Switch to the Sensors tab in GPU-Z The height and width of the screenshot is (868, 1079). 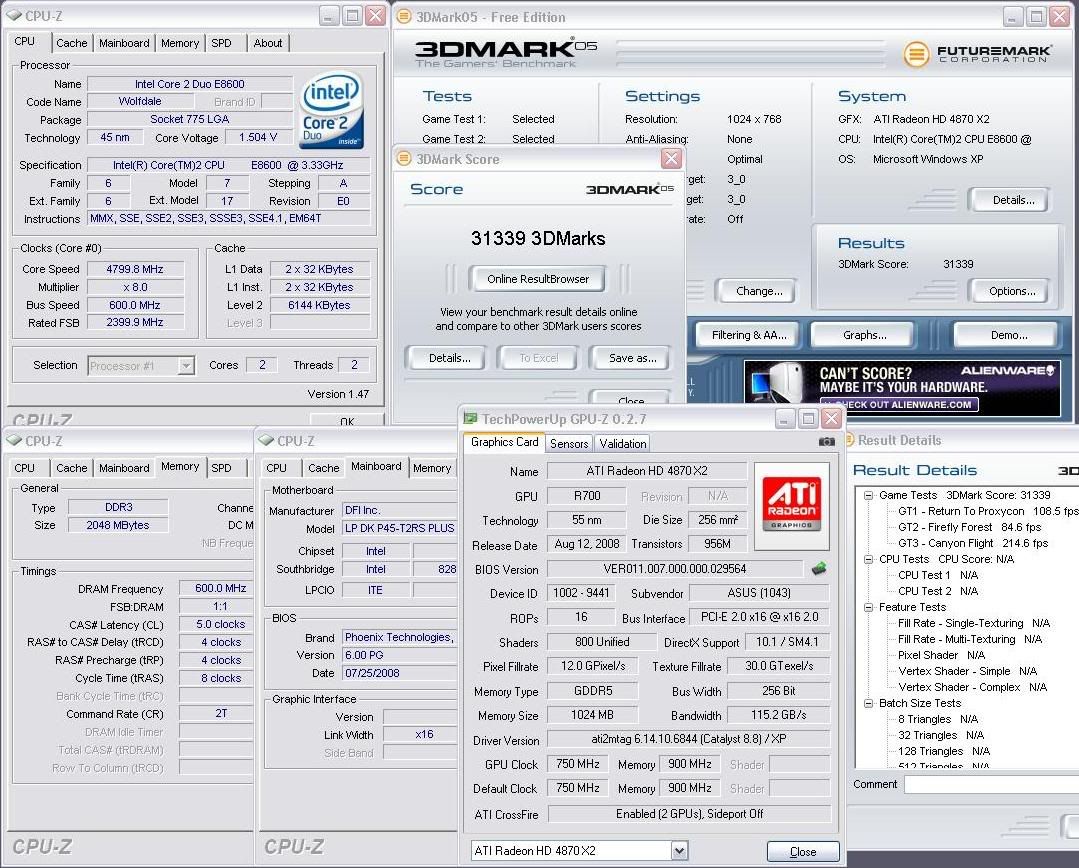pyautogui.click(x=569, y=444)
